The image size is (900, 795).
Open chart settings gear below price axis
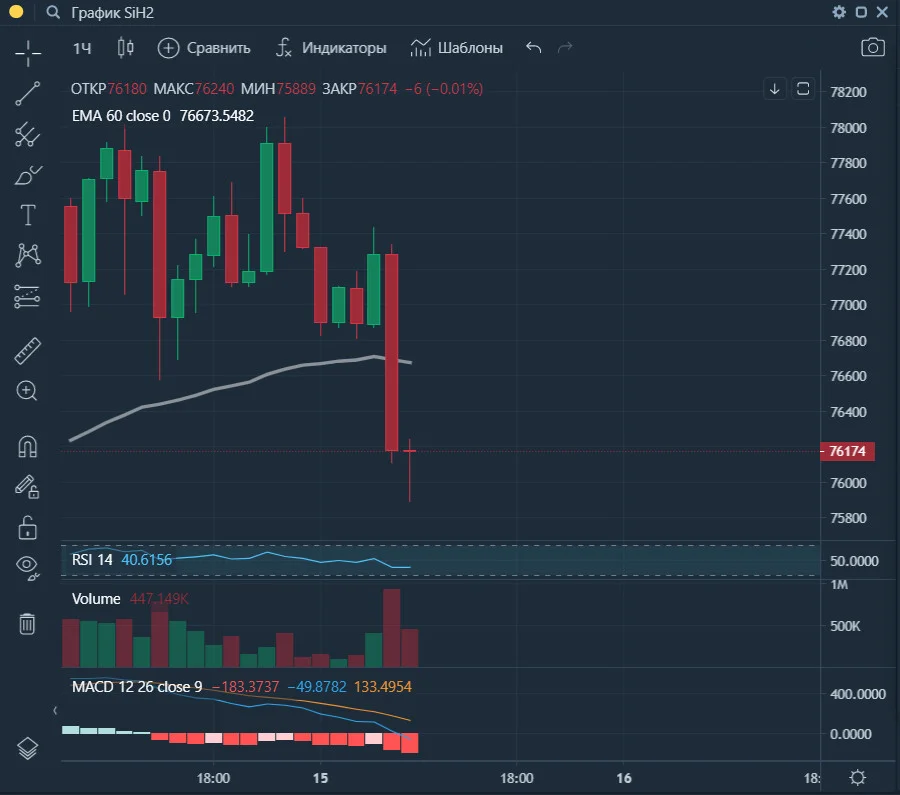(858, 778)
